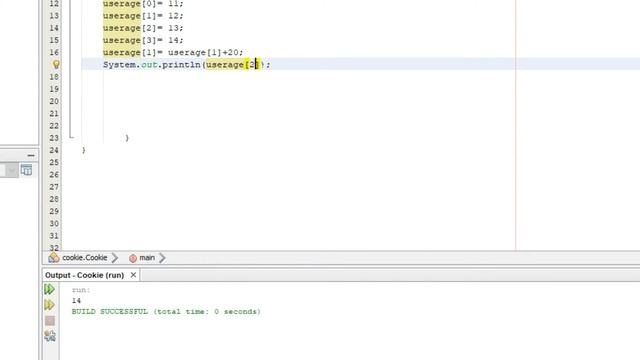640x360 pixels.
Task: Collapse the code fold marker ending at line 23
Action: pyautogui.click(x=71, y=137)
